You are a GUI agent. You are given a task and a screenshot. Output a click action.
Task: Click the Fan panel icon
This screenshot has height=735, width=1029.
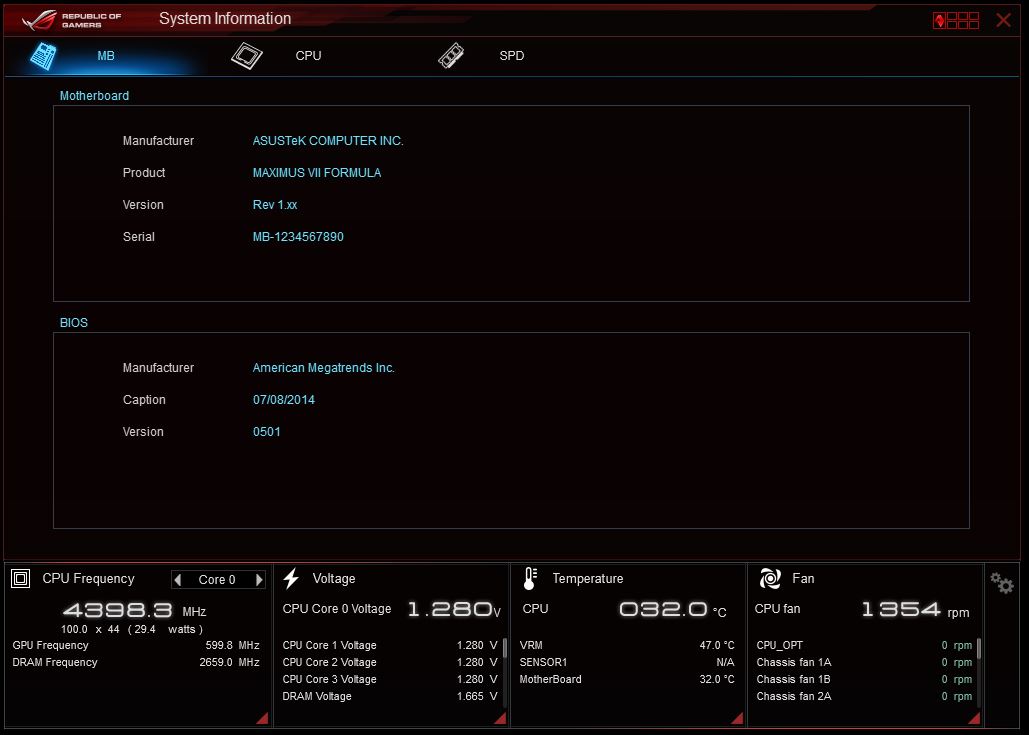click(x=770, y=578)
